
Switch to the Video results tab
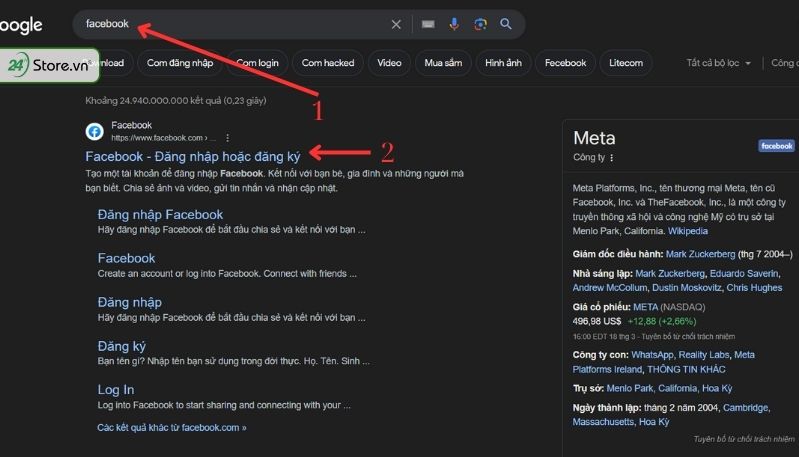[x=389, y=63]
